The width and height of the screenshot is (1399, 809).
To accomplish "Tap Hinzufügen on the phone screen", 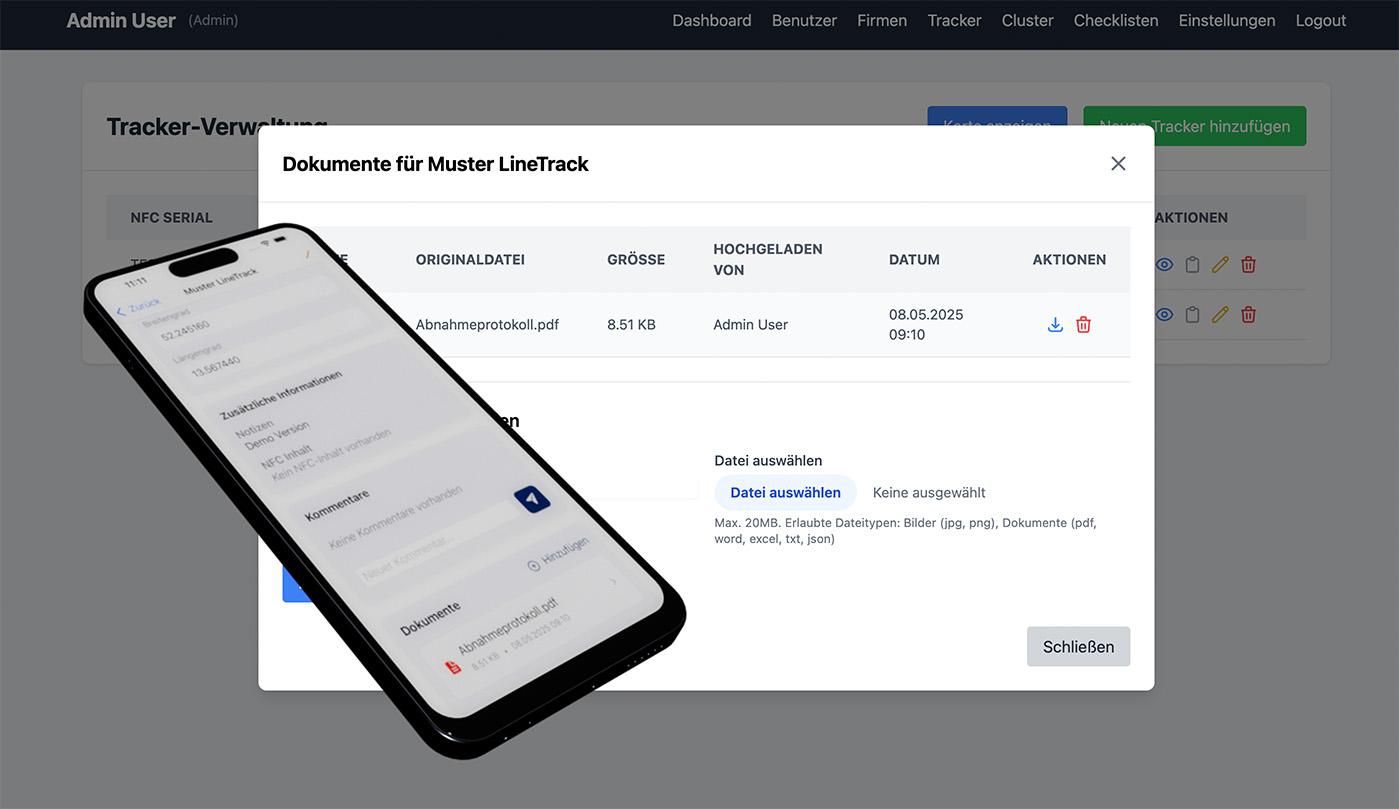I will coord(559,554).
